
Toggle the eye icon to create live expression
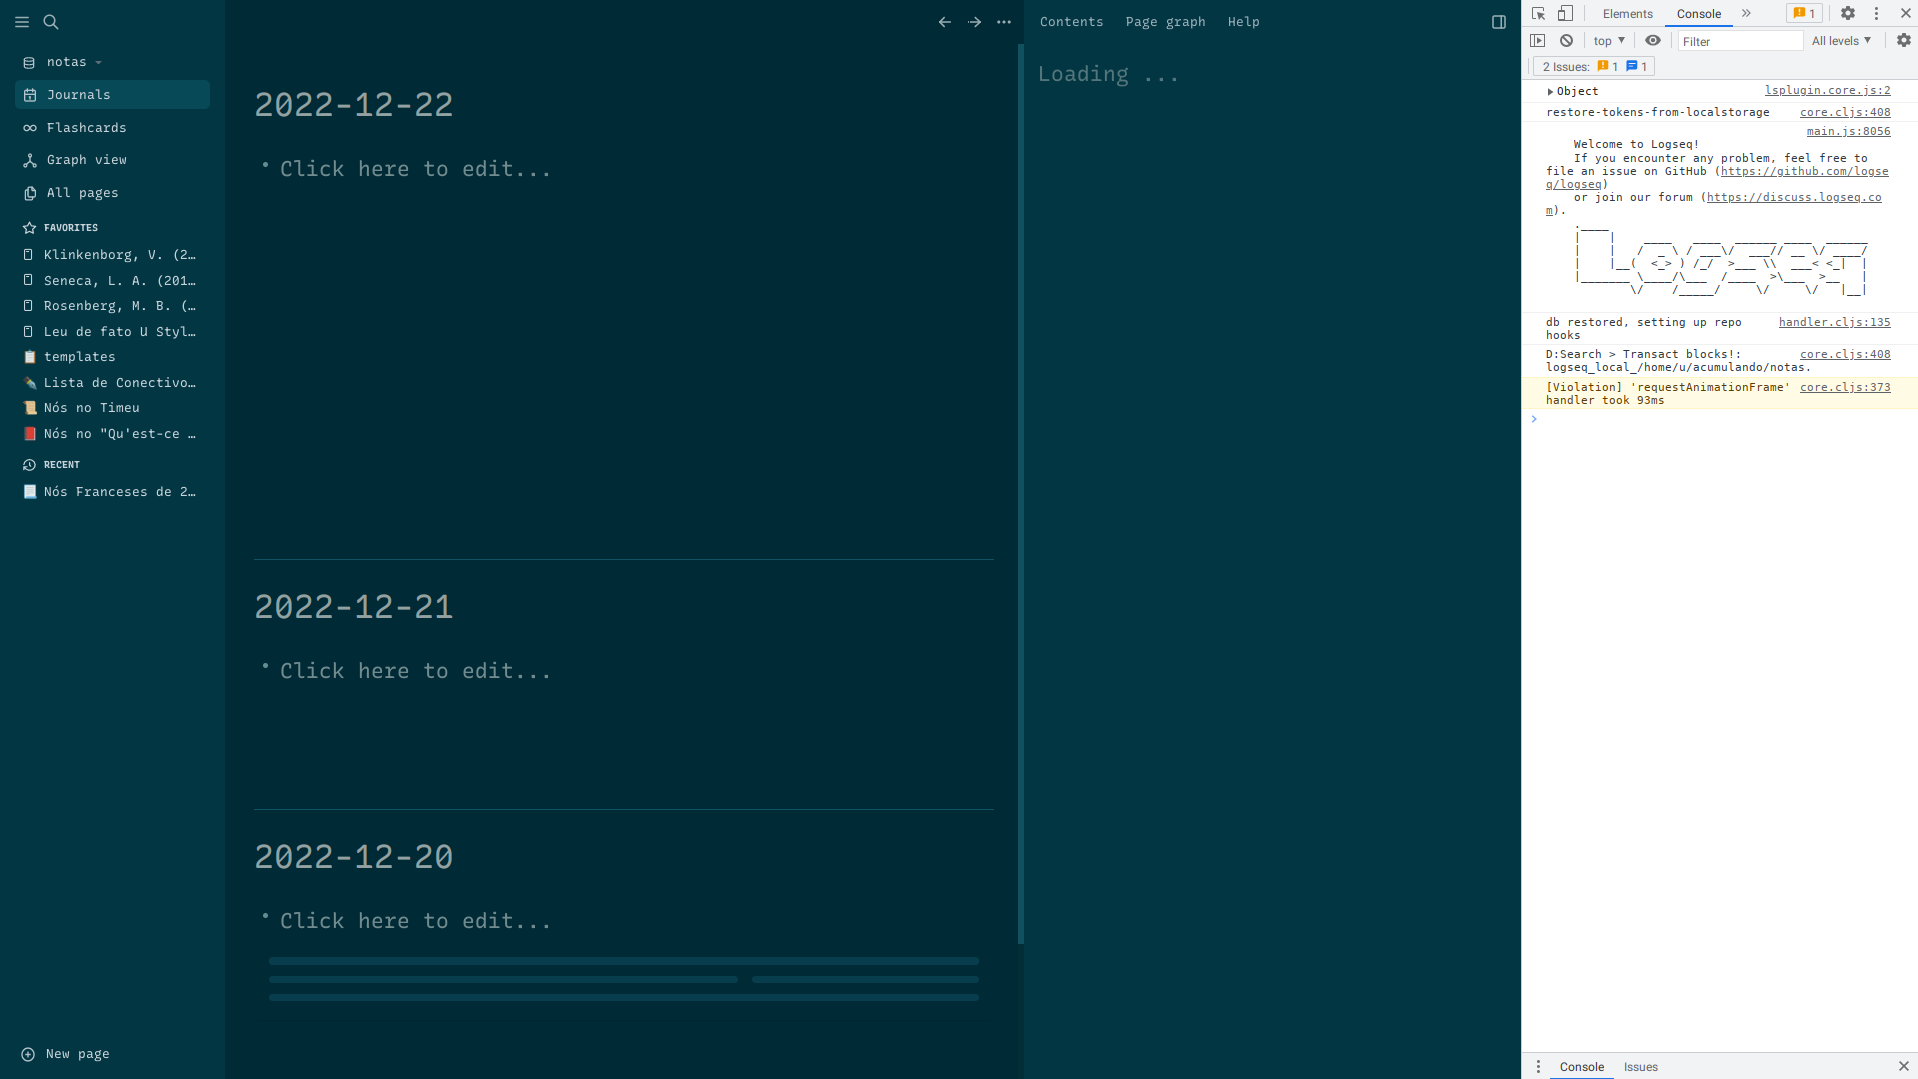pyautogui.click(x=1653, y=40)
